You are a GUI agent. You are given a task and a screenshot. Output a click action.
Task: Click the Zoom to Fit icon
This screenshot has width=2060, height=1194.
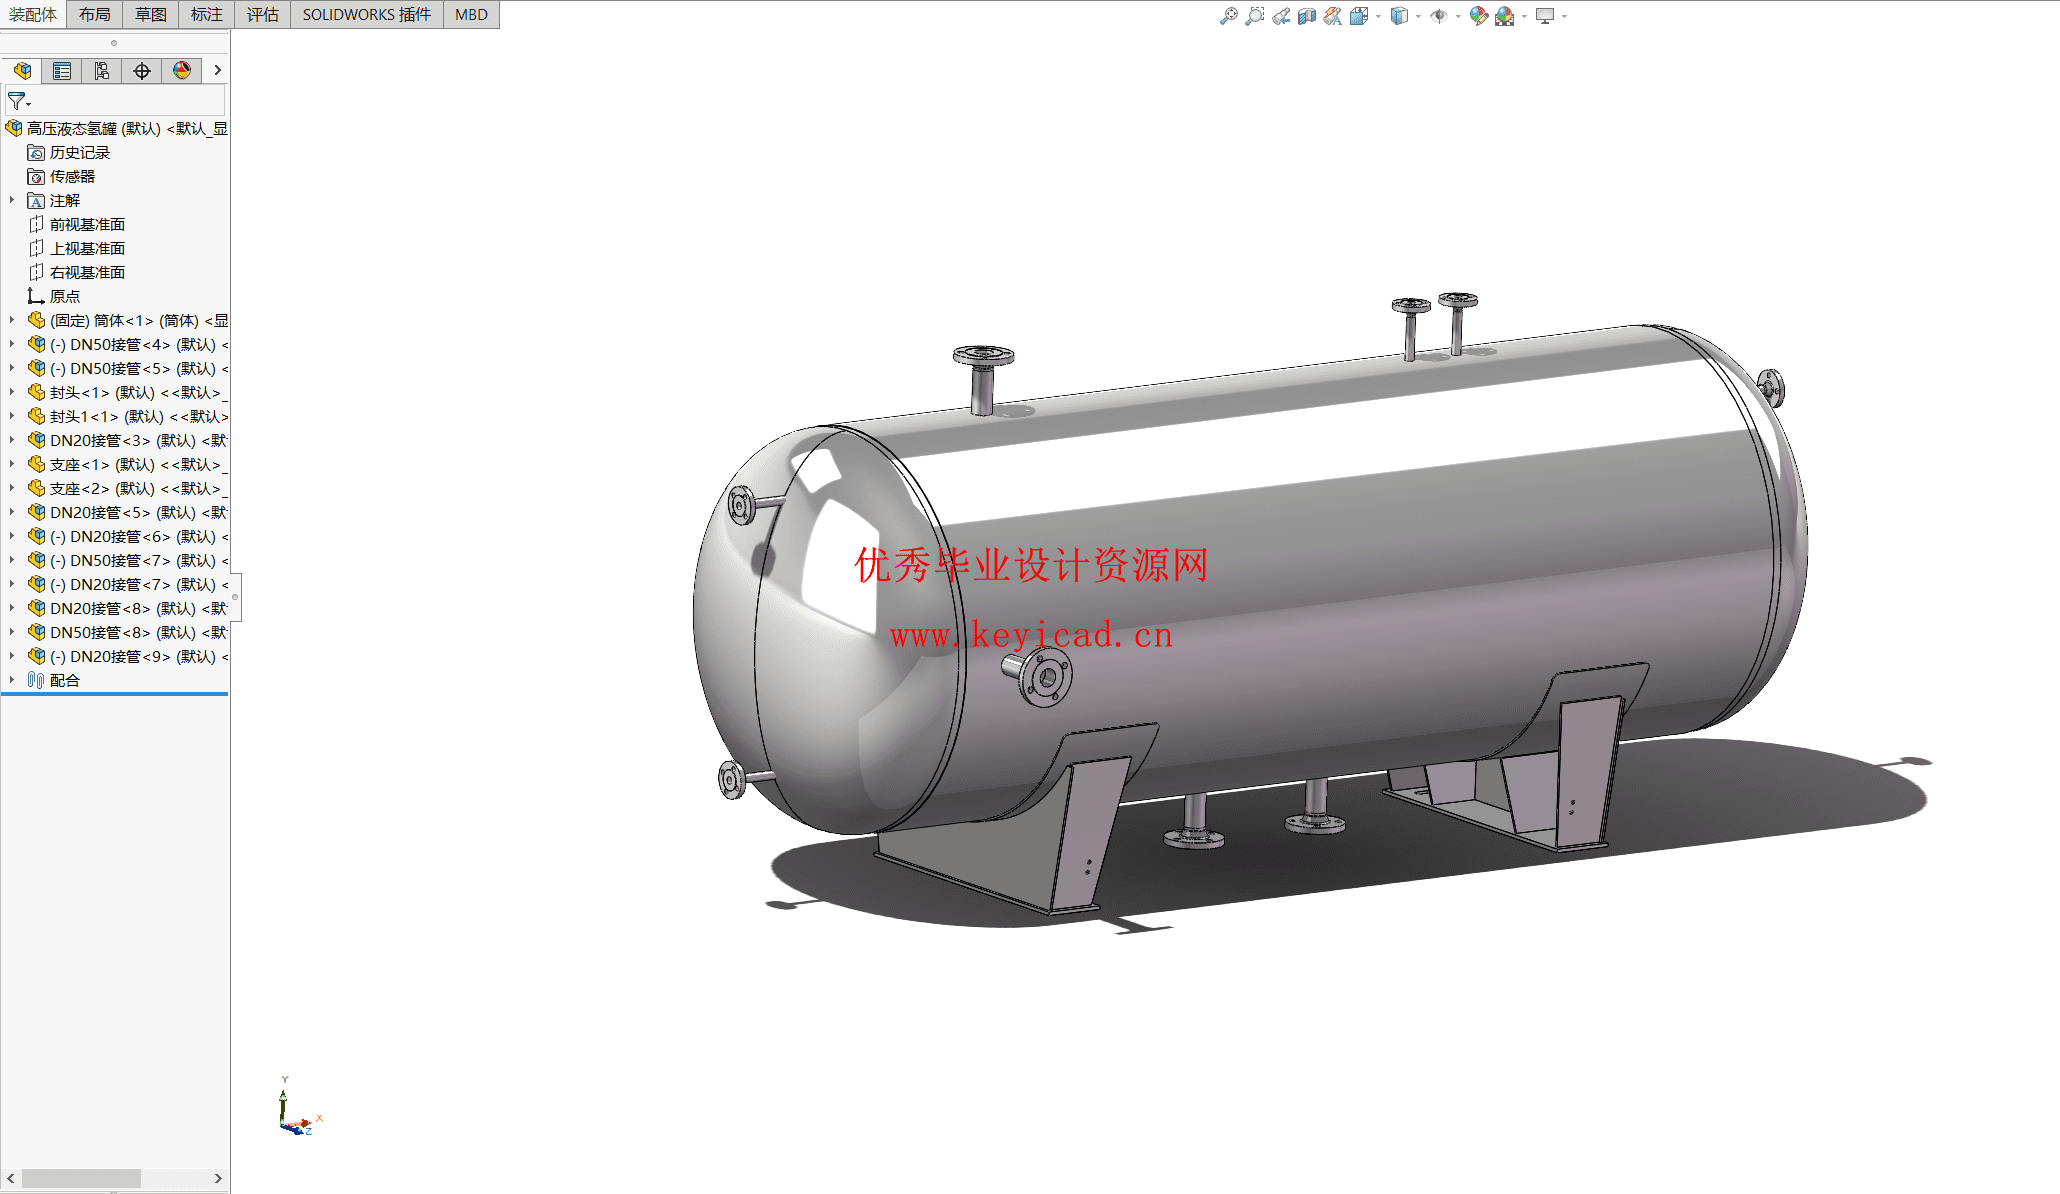[x=1228, y=16]
